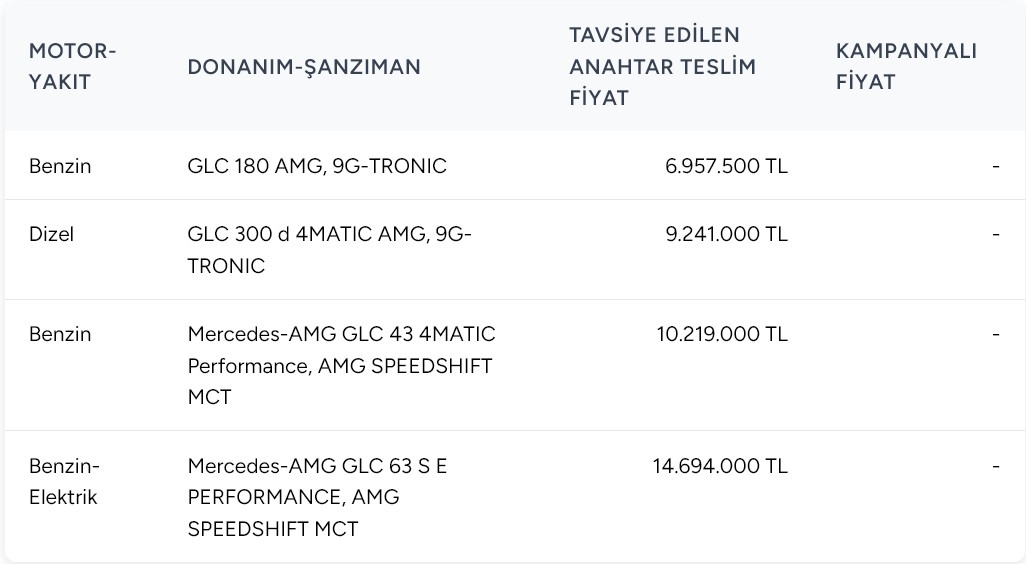Click GLC 300 d 4MATIC AMG entry
This screenshot has height=564, width=1026.
coord(329,249)
